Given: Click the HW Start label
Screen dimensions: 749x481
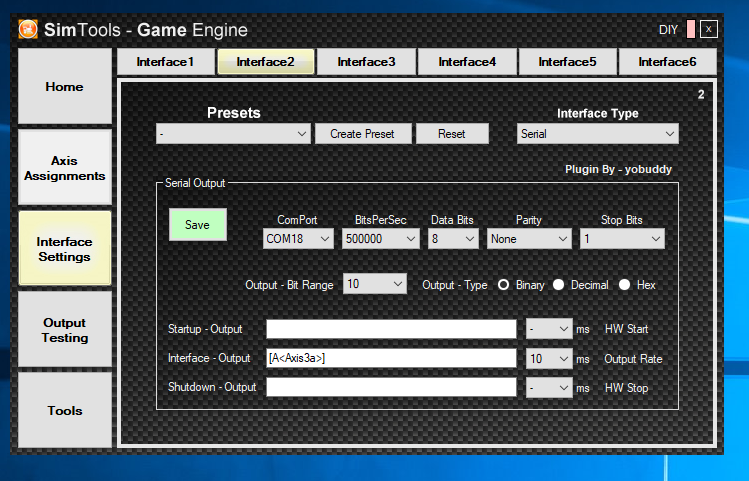Looking at the screenshot, I should tap(626, 329).
